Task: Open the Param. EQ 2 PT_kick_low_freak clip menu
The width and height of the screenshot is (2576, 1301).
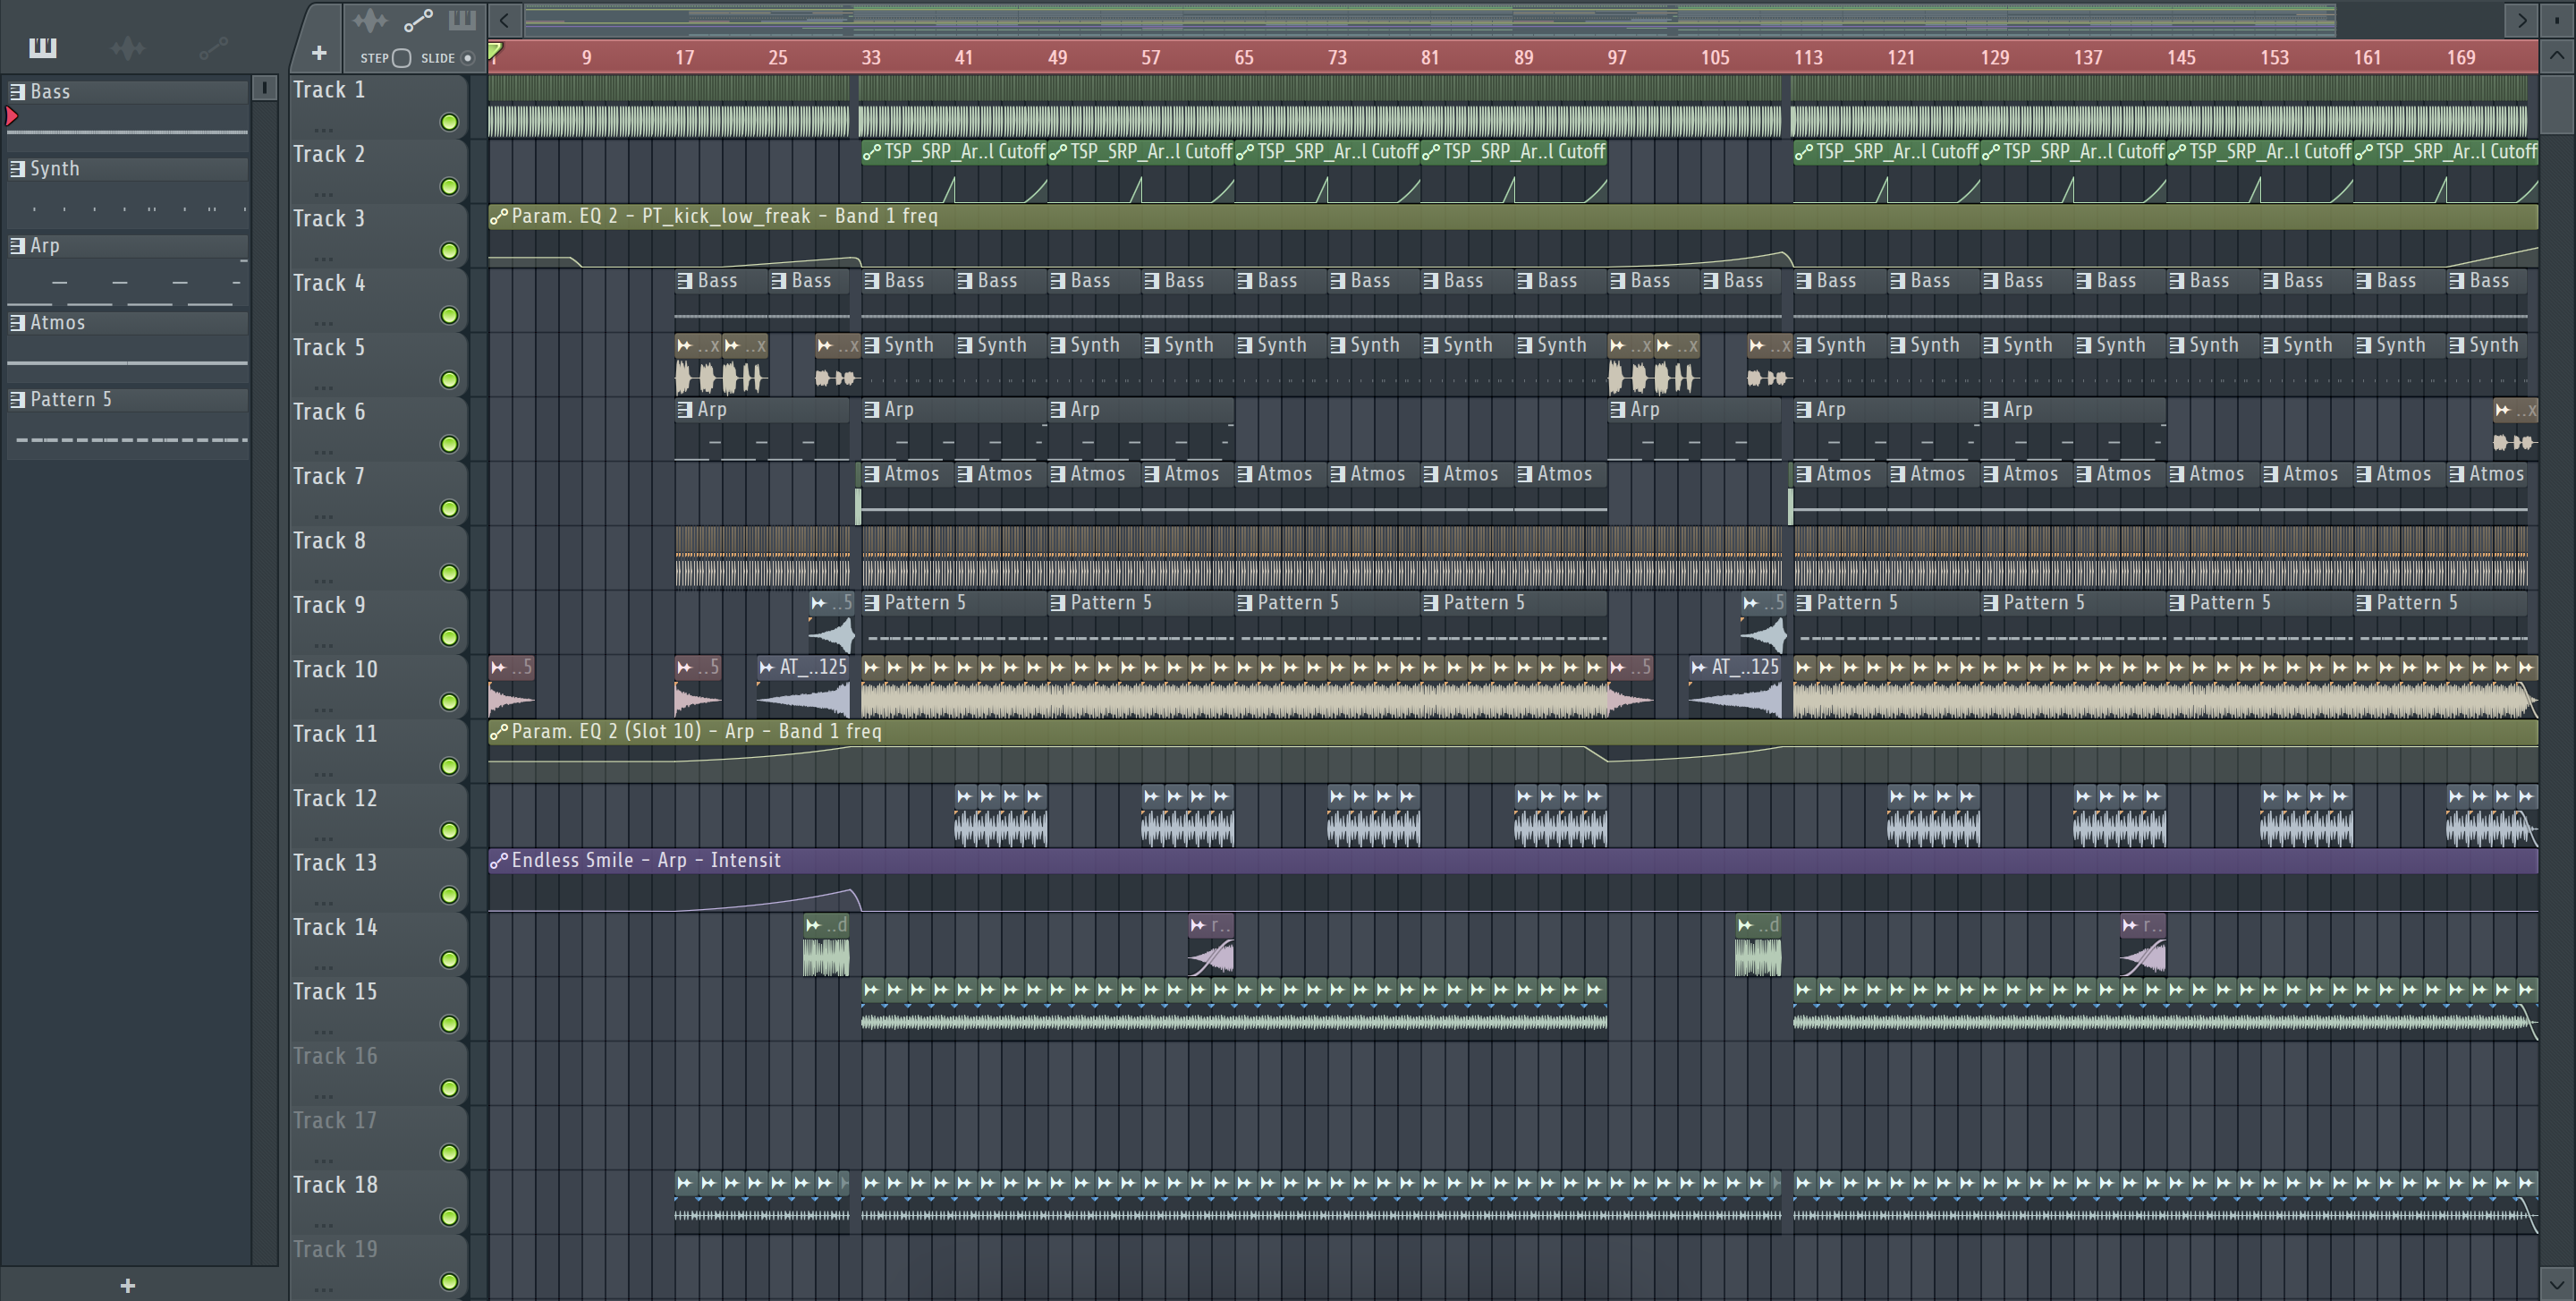Action: [x=499, y=216]
